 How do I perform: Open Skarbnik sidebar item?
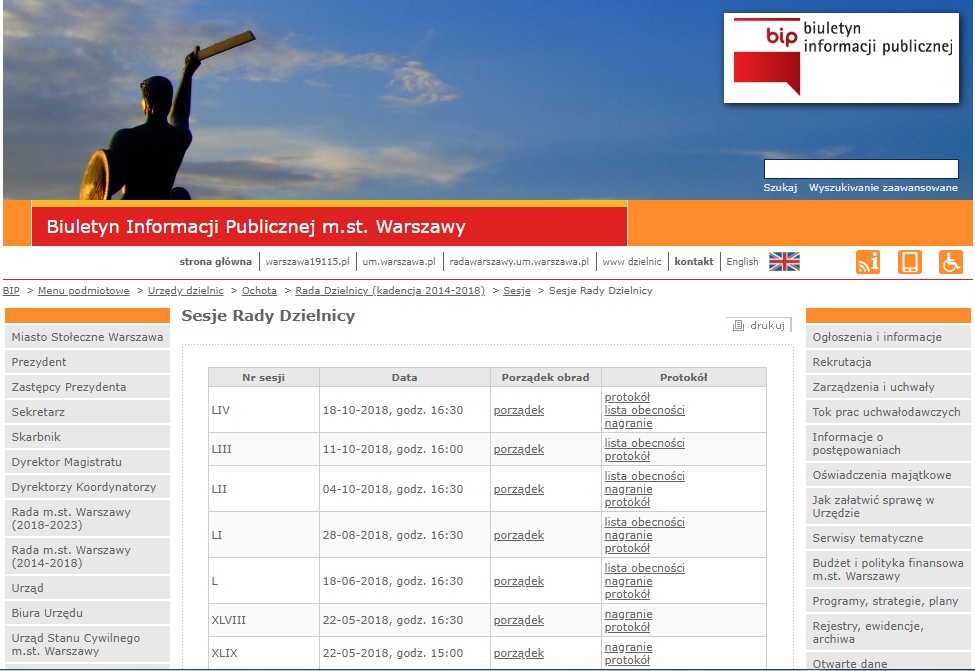(87, 437)
